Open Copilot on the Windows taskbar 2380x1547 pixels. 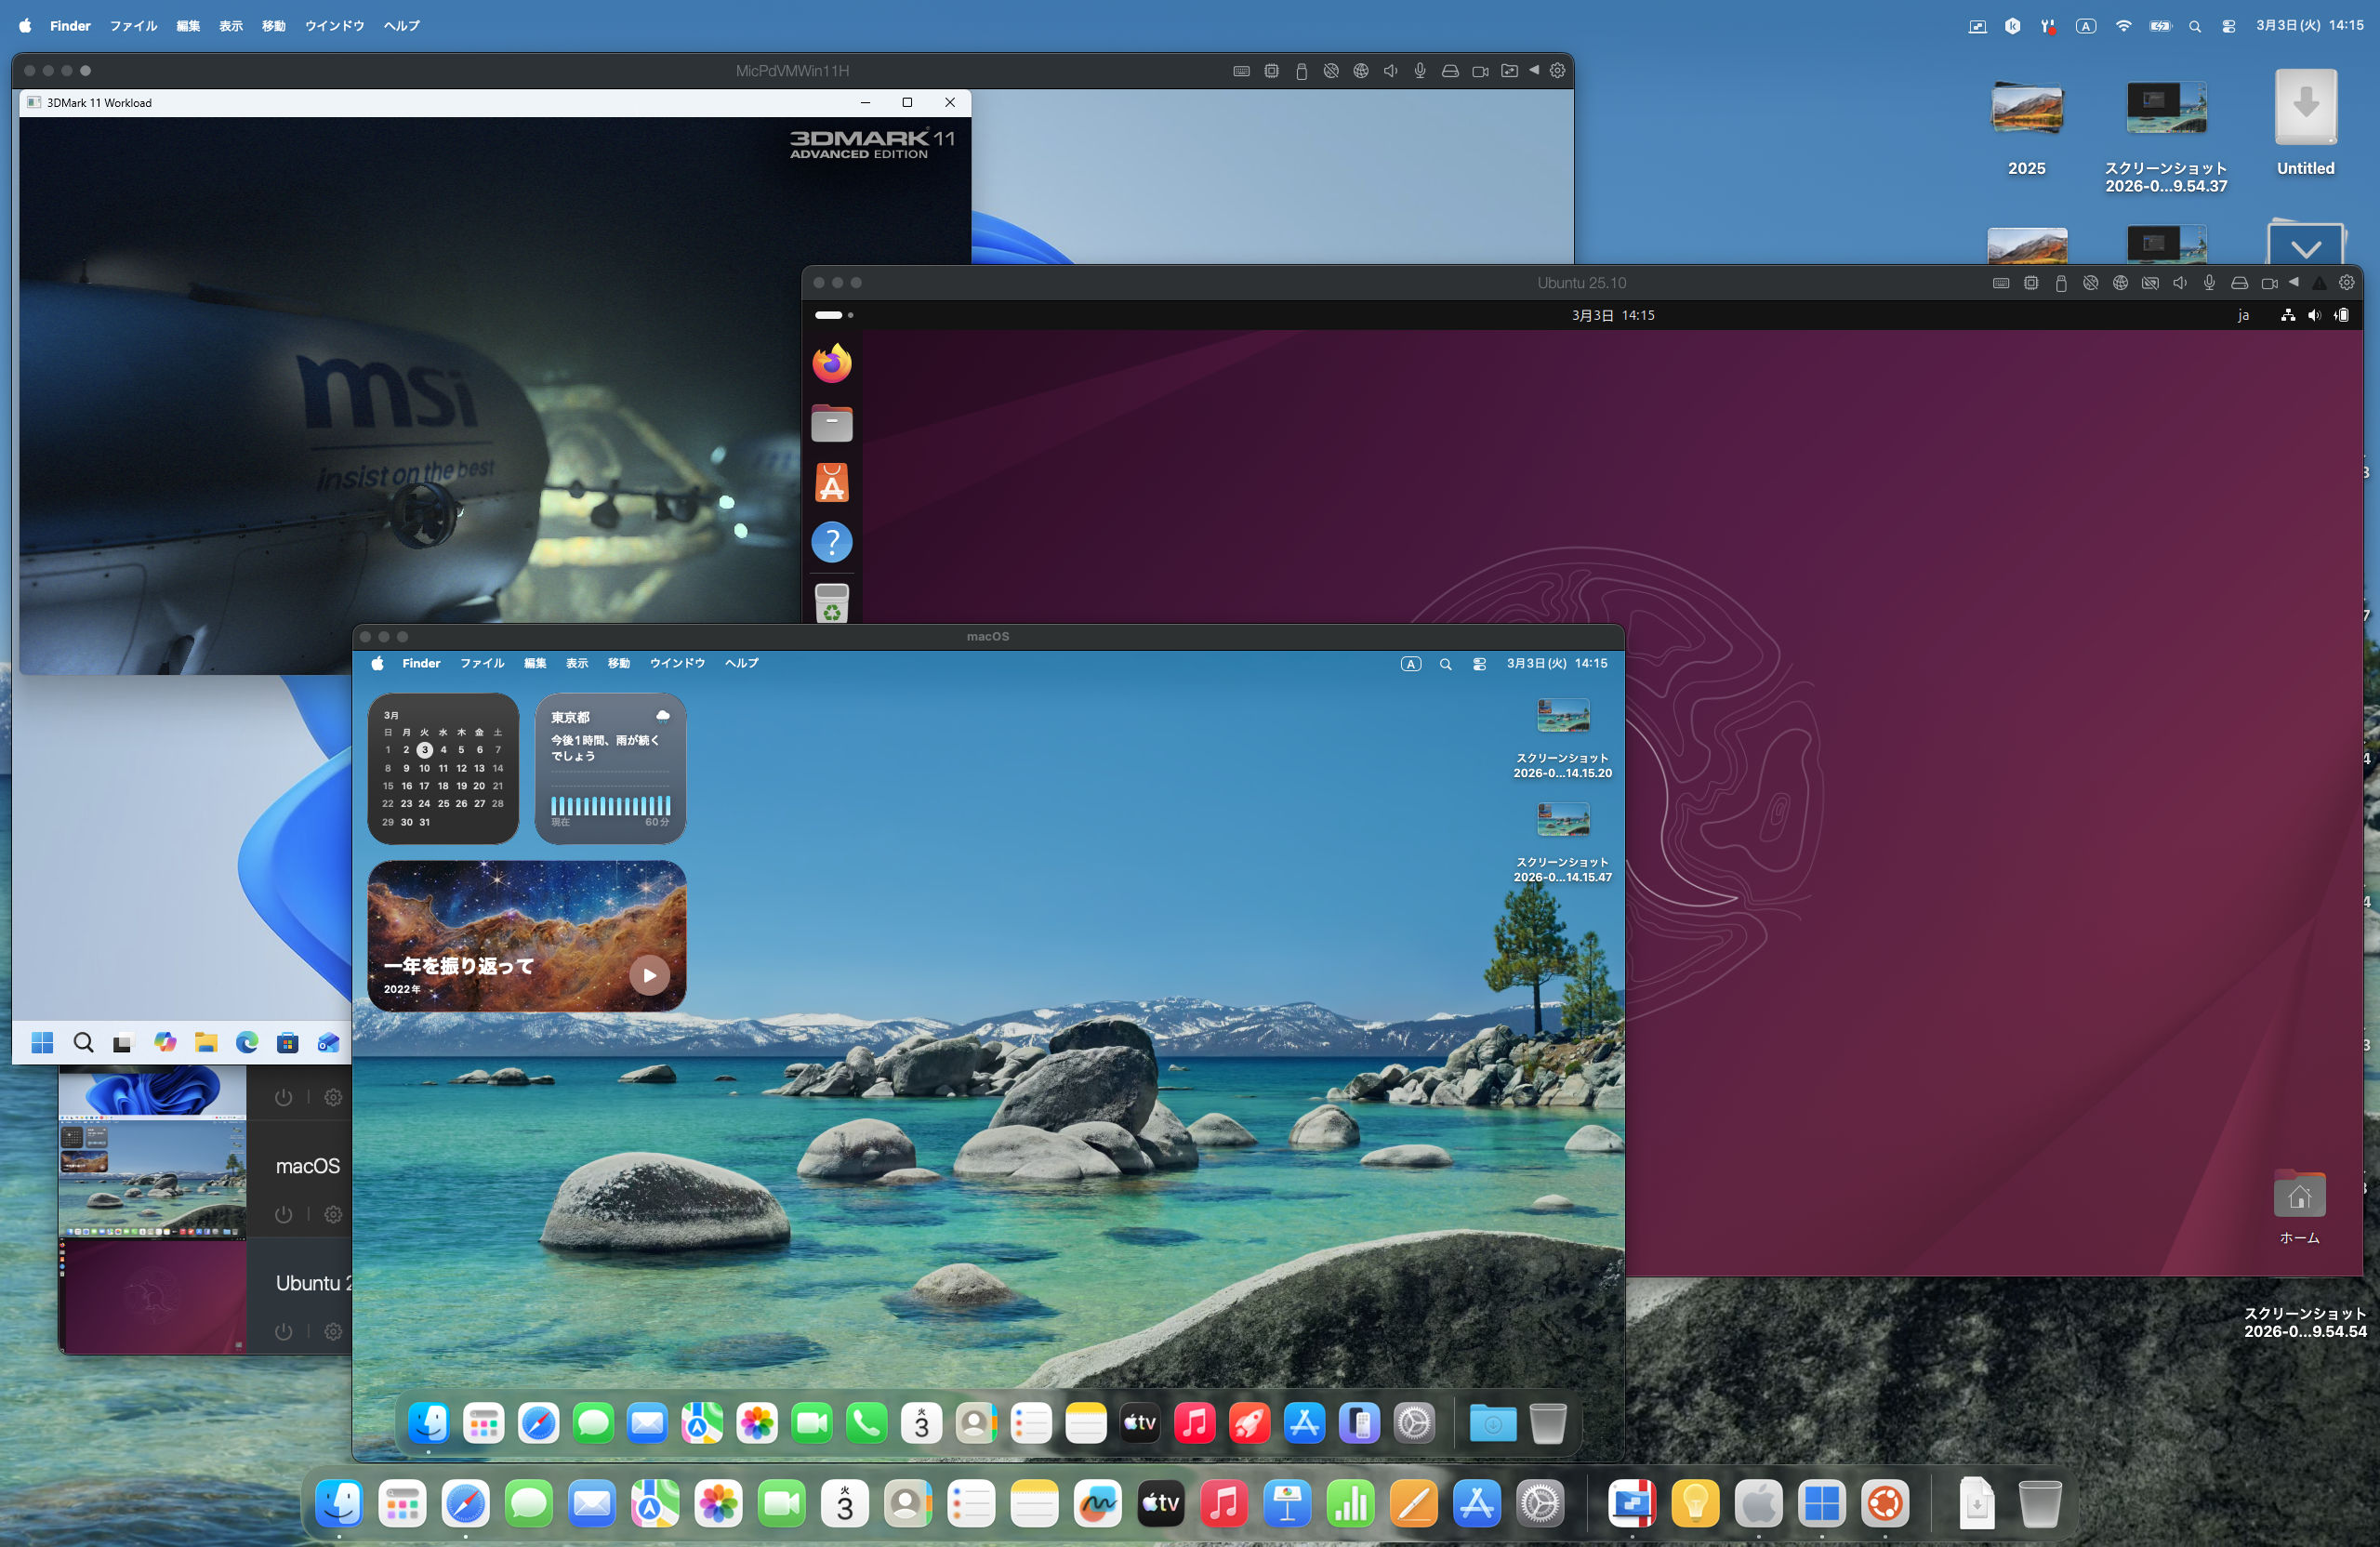click(x=165, y=1043)
